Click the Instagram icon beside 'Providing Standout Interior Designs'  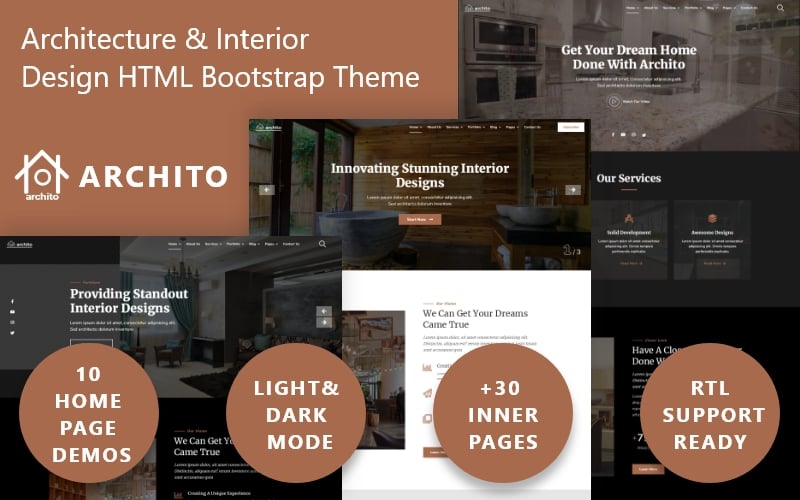tap(12, 322)
